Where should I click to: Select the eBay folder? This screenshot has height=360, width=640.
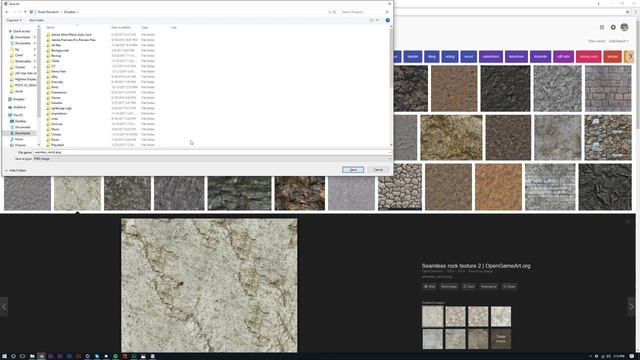54,77
